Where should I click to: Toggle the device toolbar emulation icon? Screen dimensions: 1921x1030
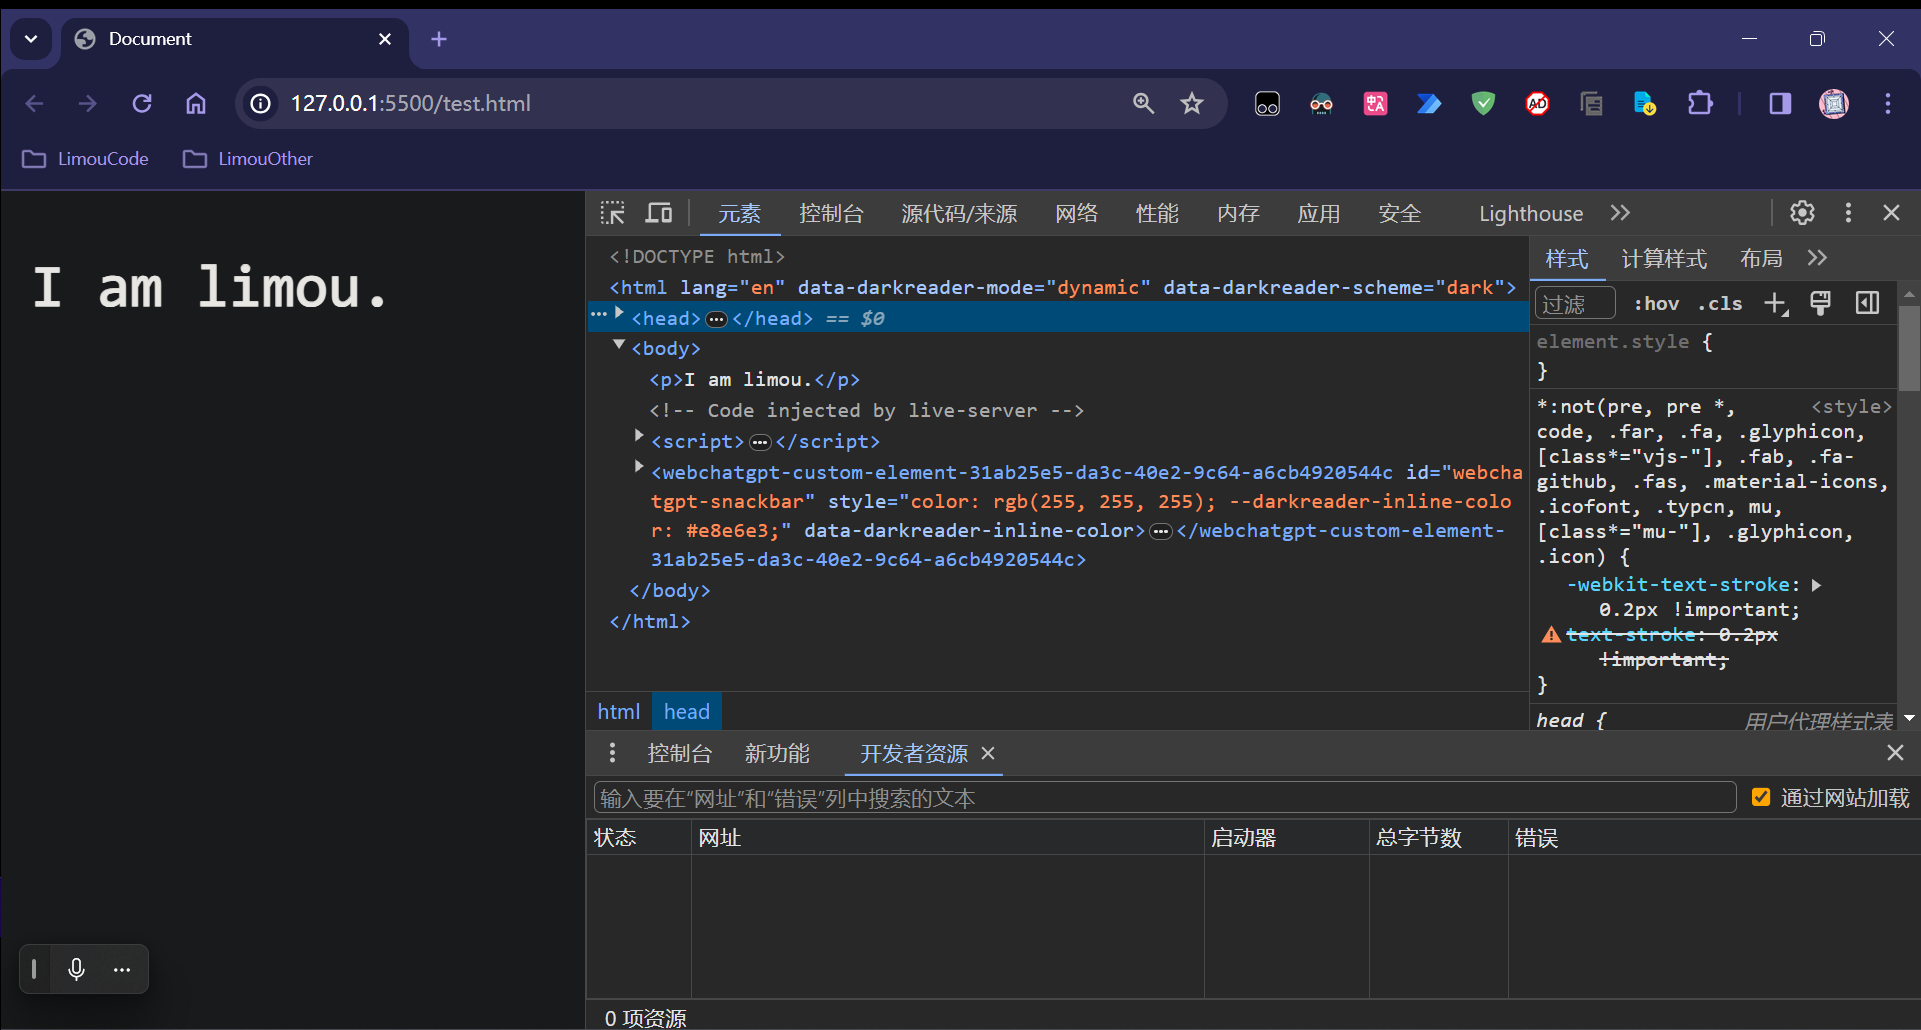[x=658, y=213]
